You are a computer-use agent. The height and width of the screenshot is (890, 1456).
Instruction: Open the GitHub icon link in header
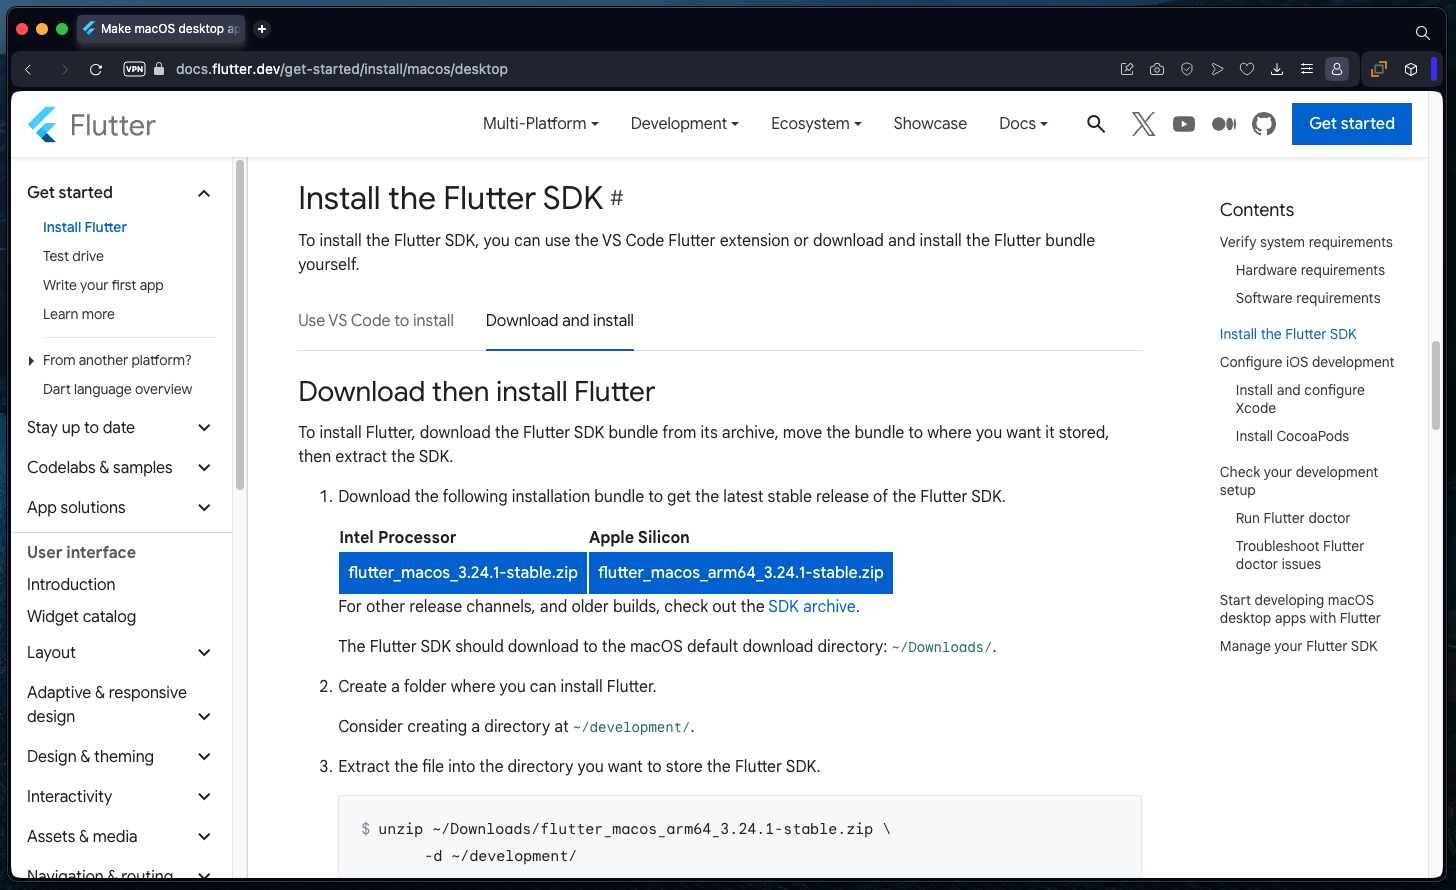1264,124
